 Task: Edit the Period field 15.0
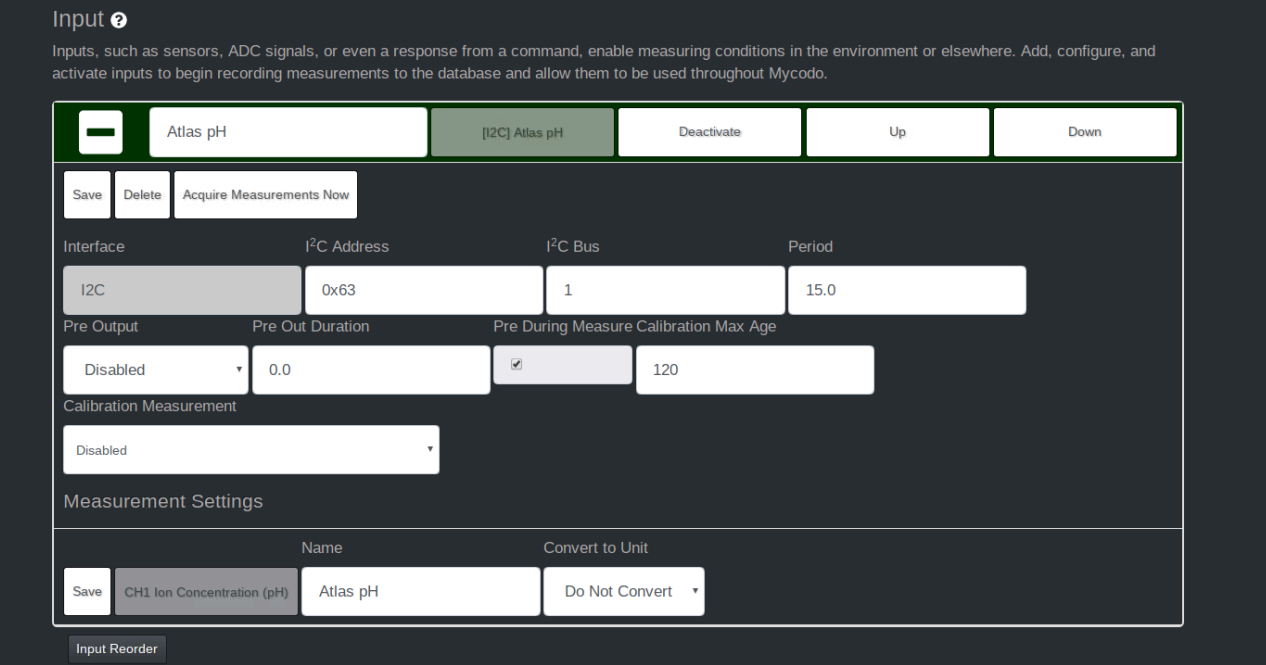coord(907,290)
